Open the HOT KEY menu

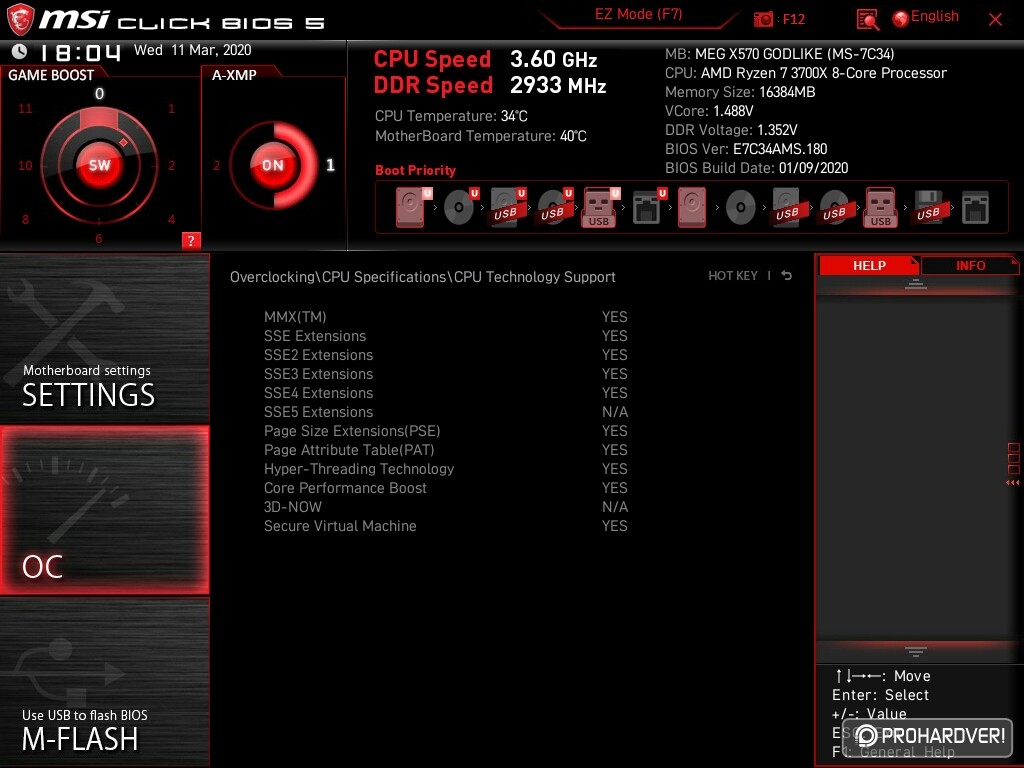(733, 276)
